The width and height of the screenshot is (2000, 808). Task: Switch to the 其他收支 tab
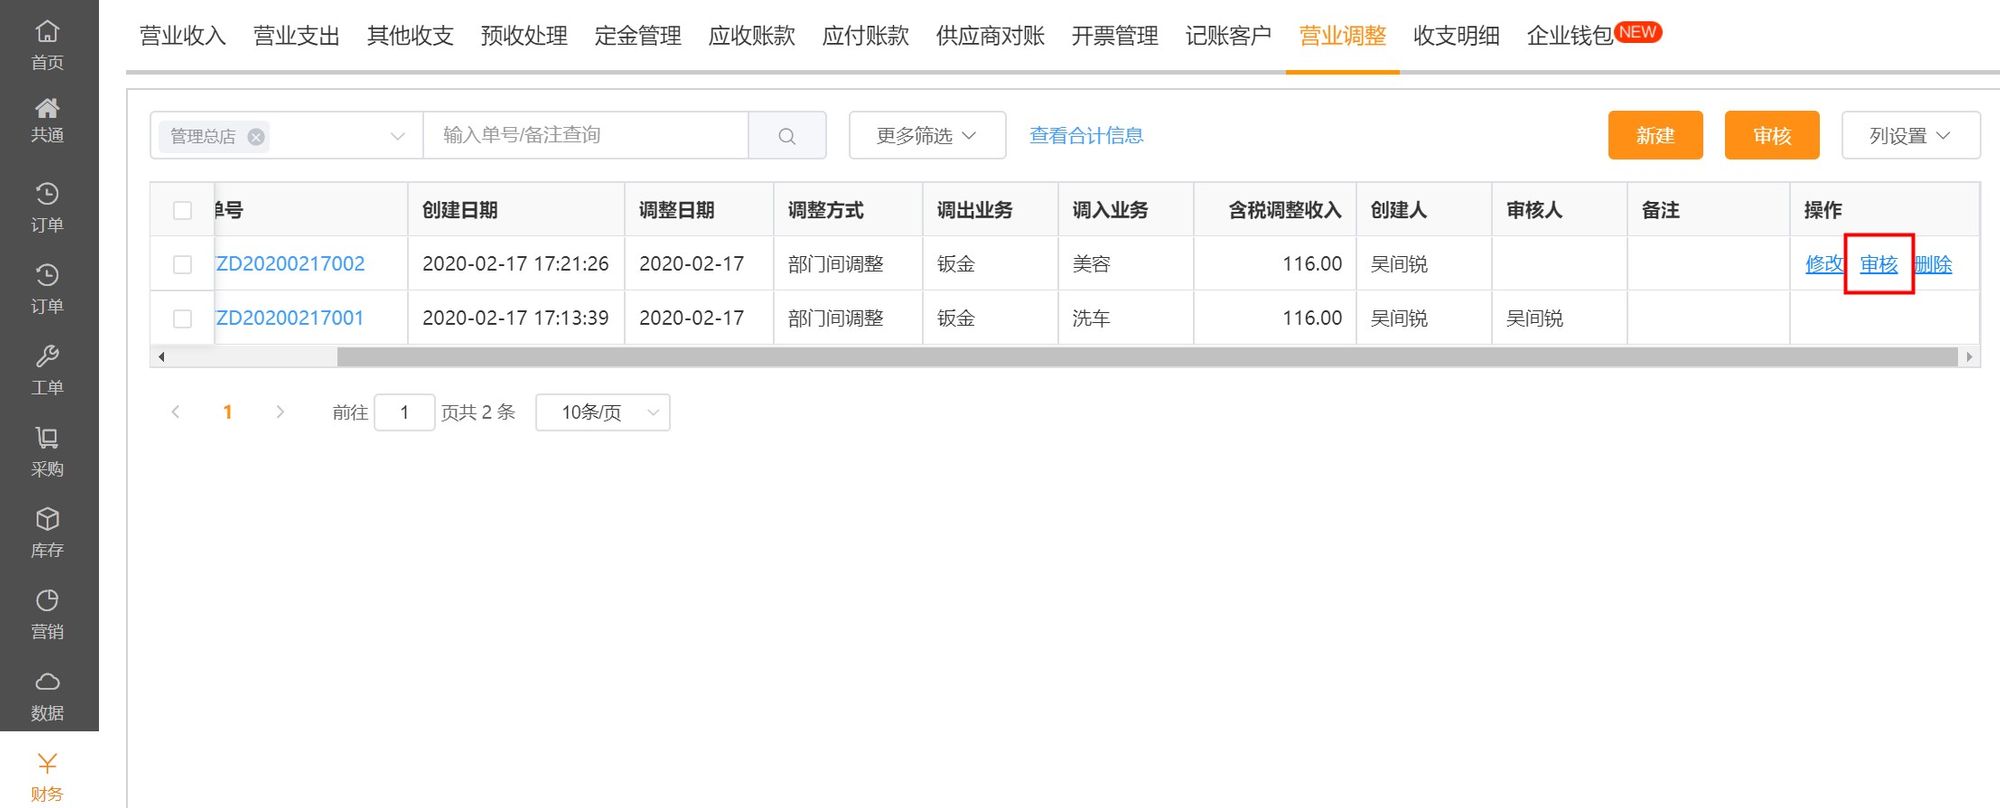coord(410,36)
